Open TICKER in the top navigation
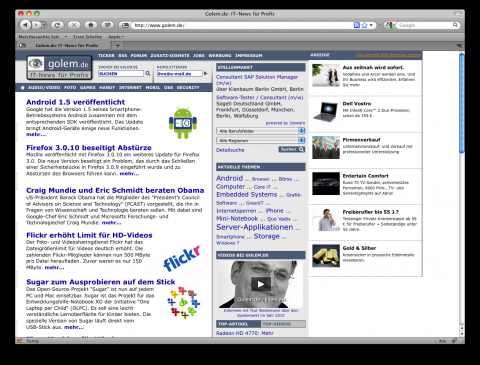 [x=106, y=55]
